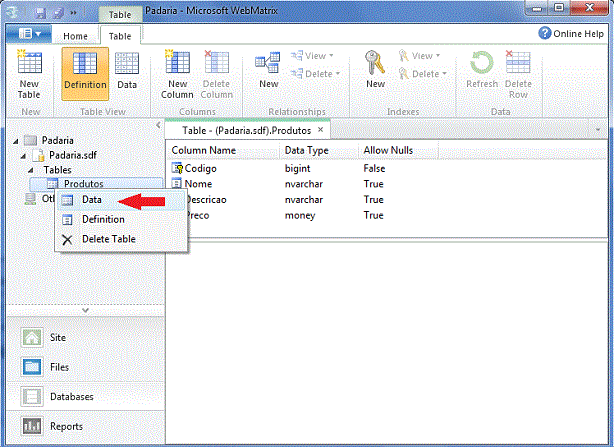Choose Data from the context menu
Viewport: 614px width, 447px height.
coord(121,200)
